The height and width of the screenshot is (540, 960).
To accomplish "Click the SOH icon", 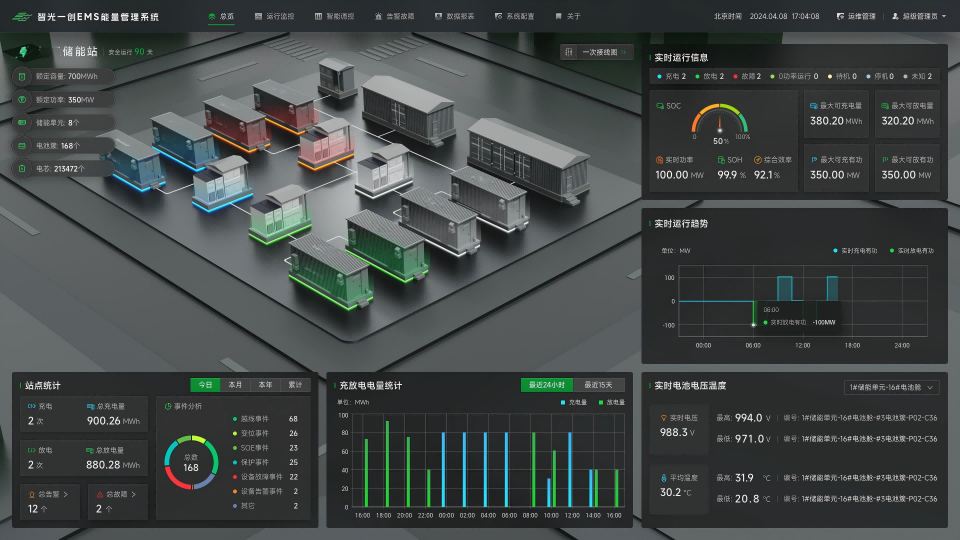I will click(721, 159).
